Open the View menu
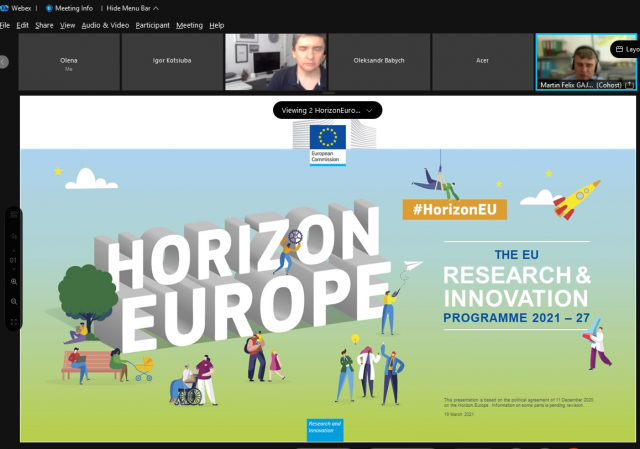Viewport: 640px width, 449px height. pos(67,25)
